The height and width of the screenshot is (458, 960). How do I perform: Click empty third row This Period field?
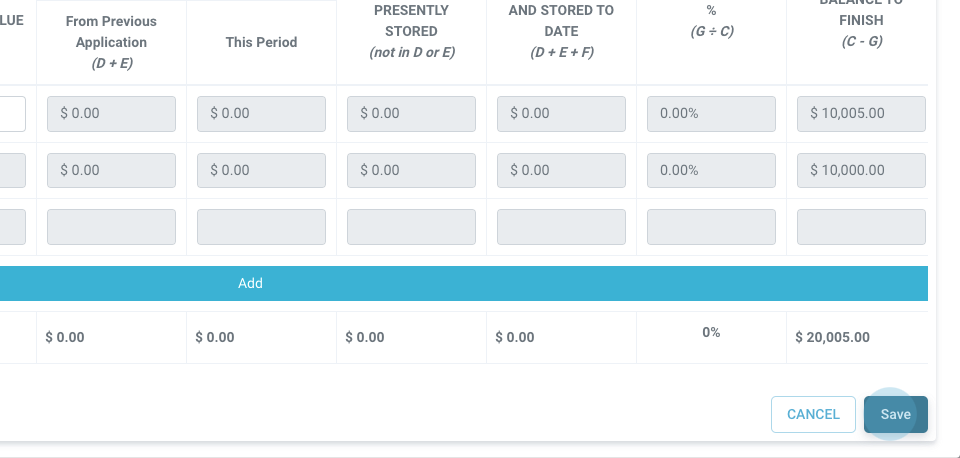pos(261,227)
